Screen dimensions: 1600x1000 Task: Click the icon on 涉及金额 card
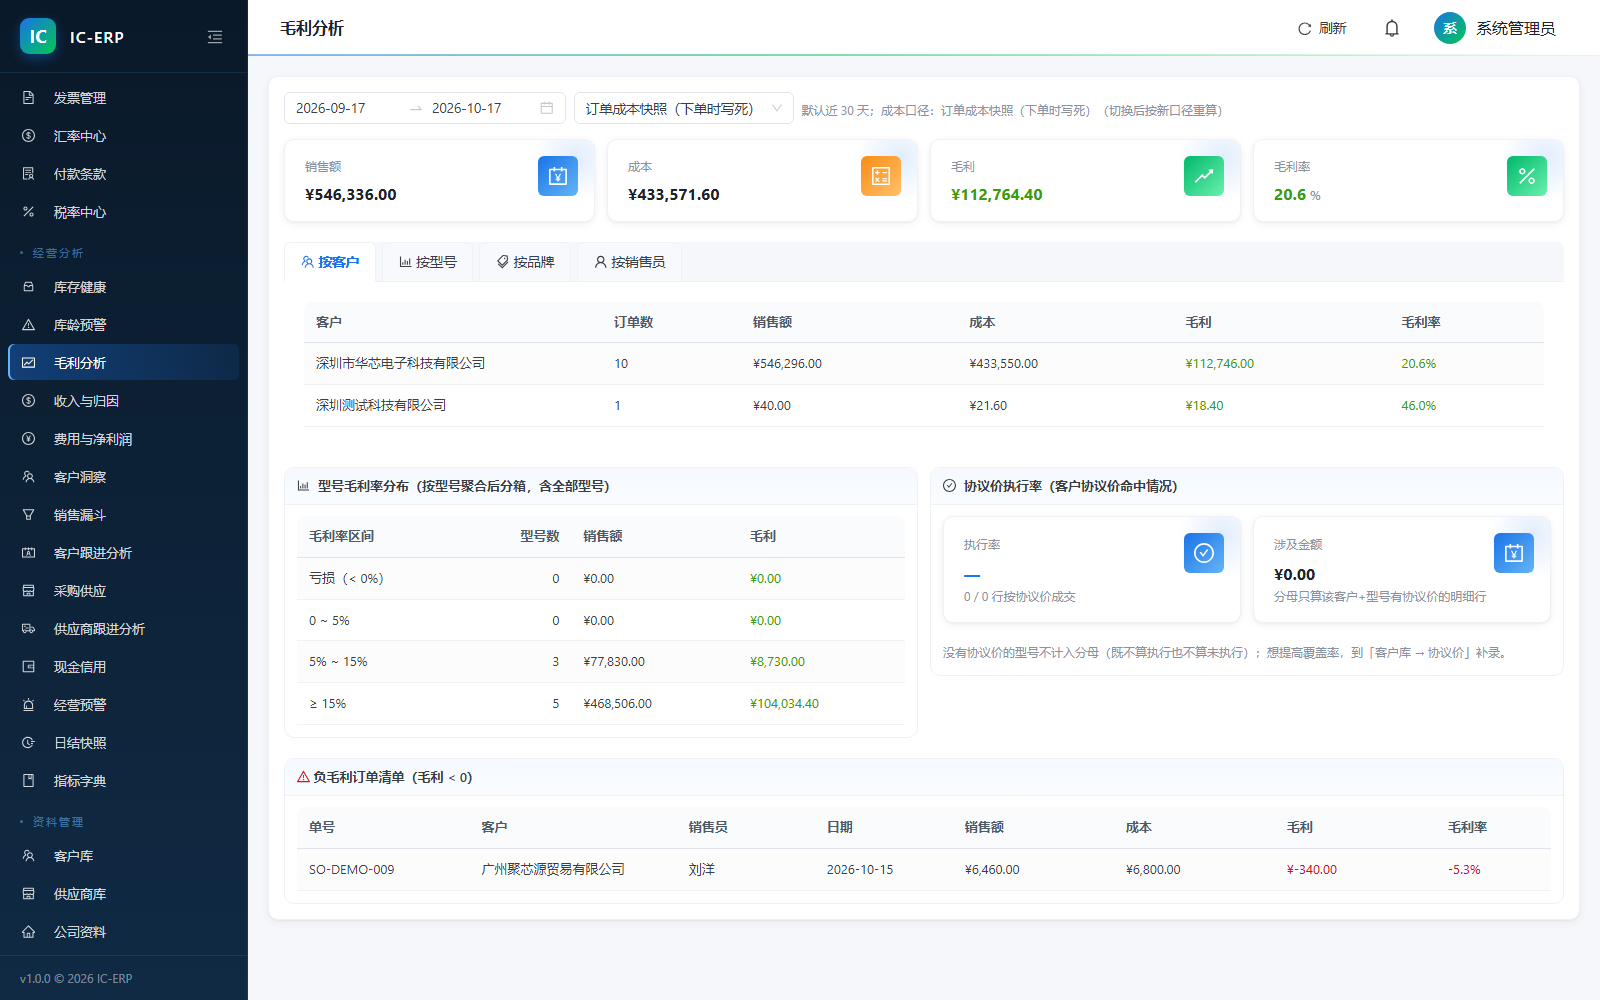[x=1514, y=553]
